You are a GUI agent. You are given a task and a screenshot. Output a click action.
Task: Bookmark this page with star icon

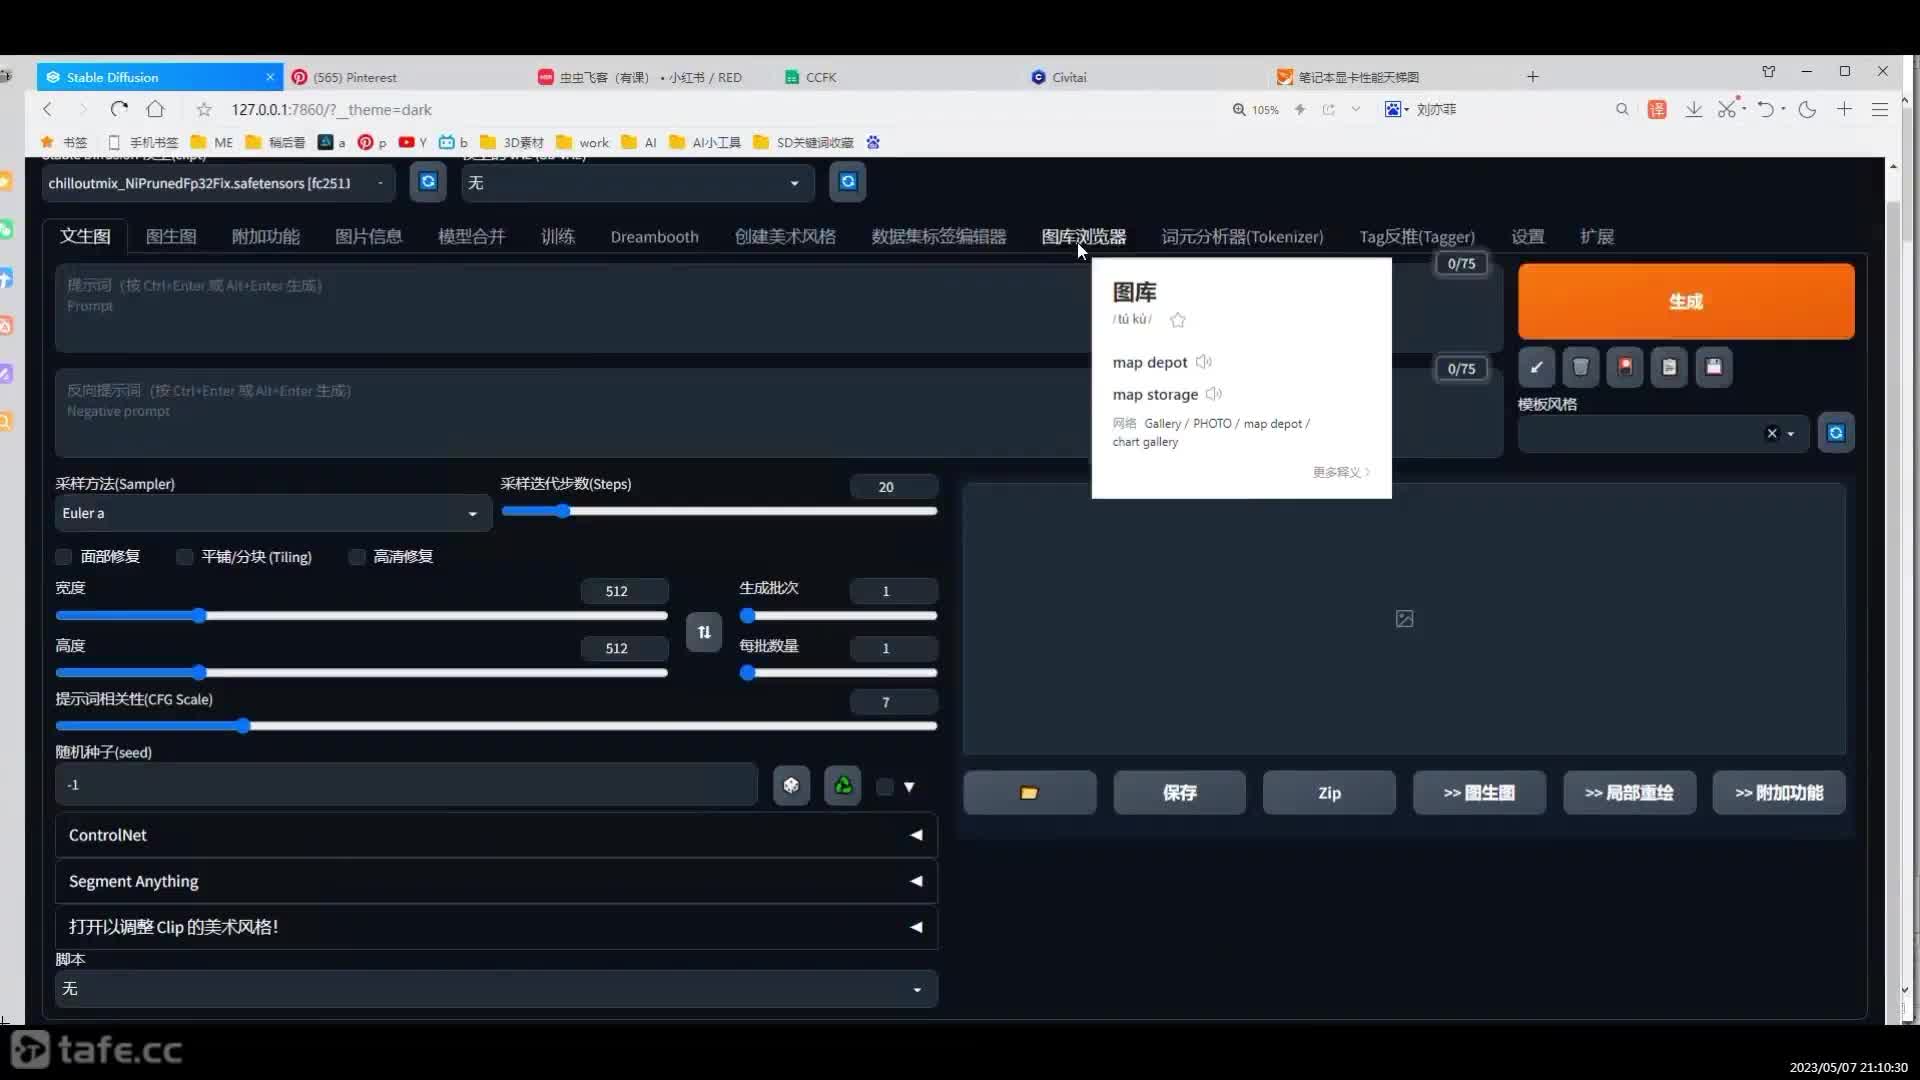204,109
